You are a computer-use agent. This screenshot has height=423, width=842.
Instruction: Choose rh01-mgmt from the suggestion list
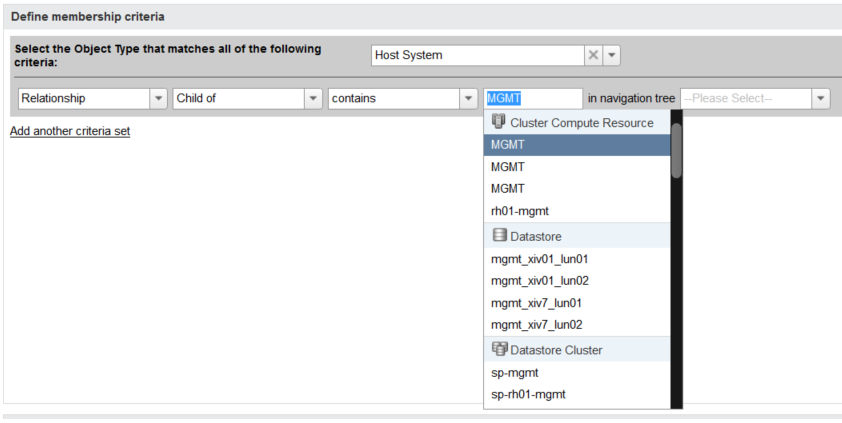[x=520, y=211]
